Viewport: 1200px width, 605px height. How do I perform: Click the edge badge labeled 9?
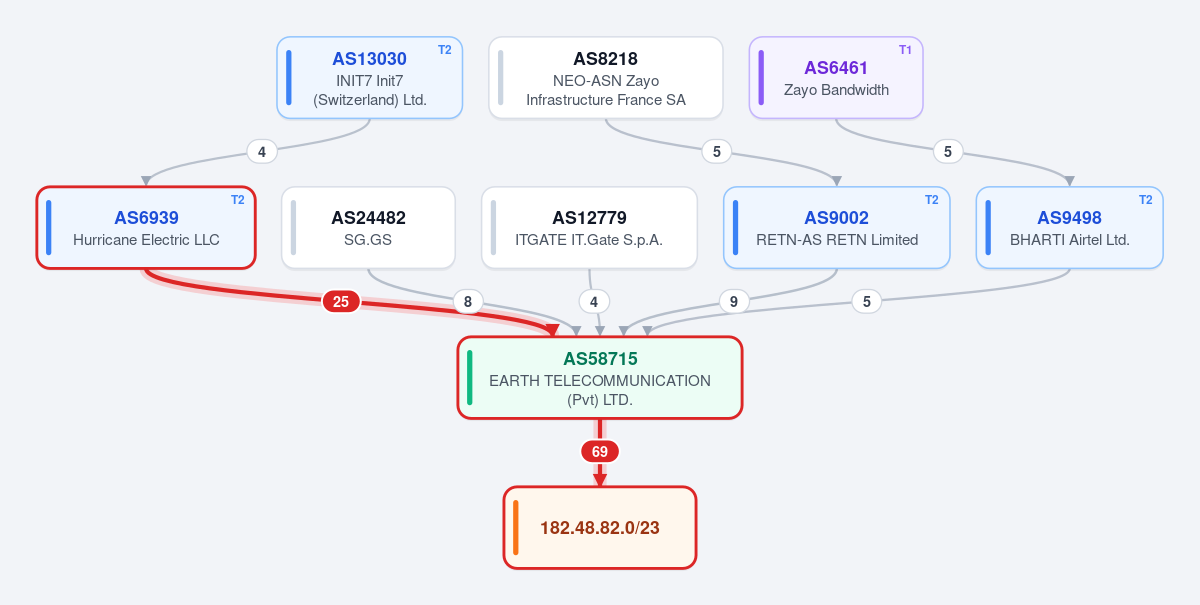point(734,301)
